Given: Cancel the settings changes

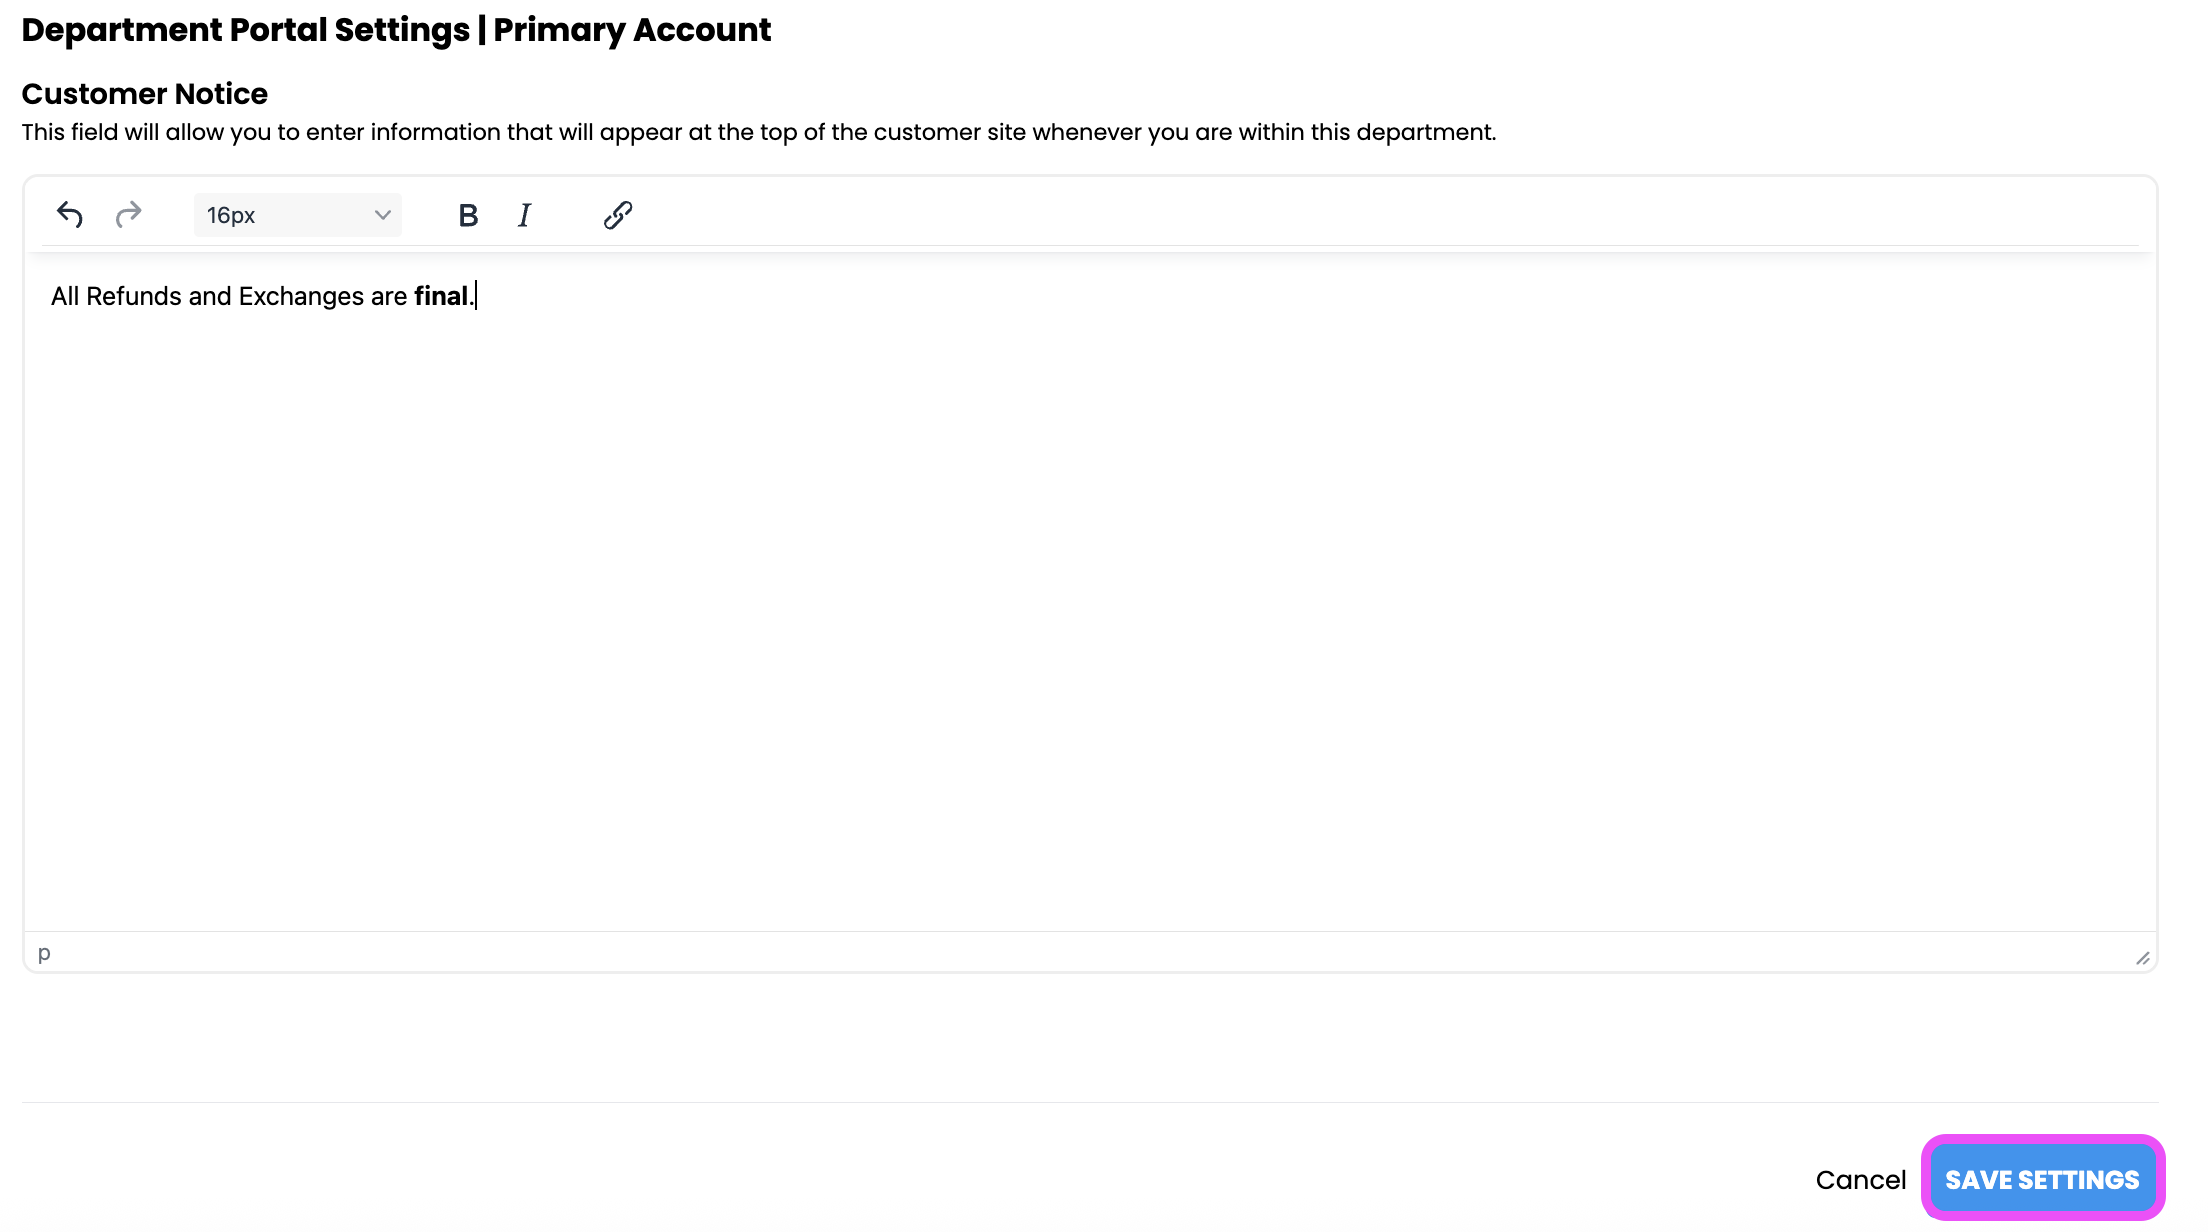Looking at the screenshot, I should [1860, 1180].
